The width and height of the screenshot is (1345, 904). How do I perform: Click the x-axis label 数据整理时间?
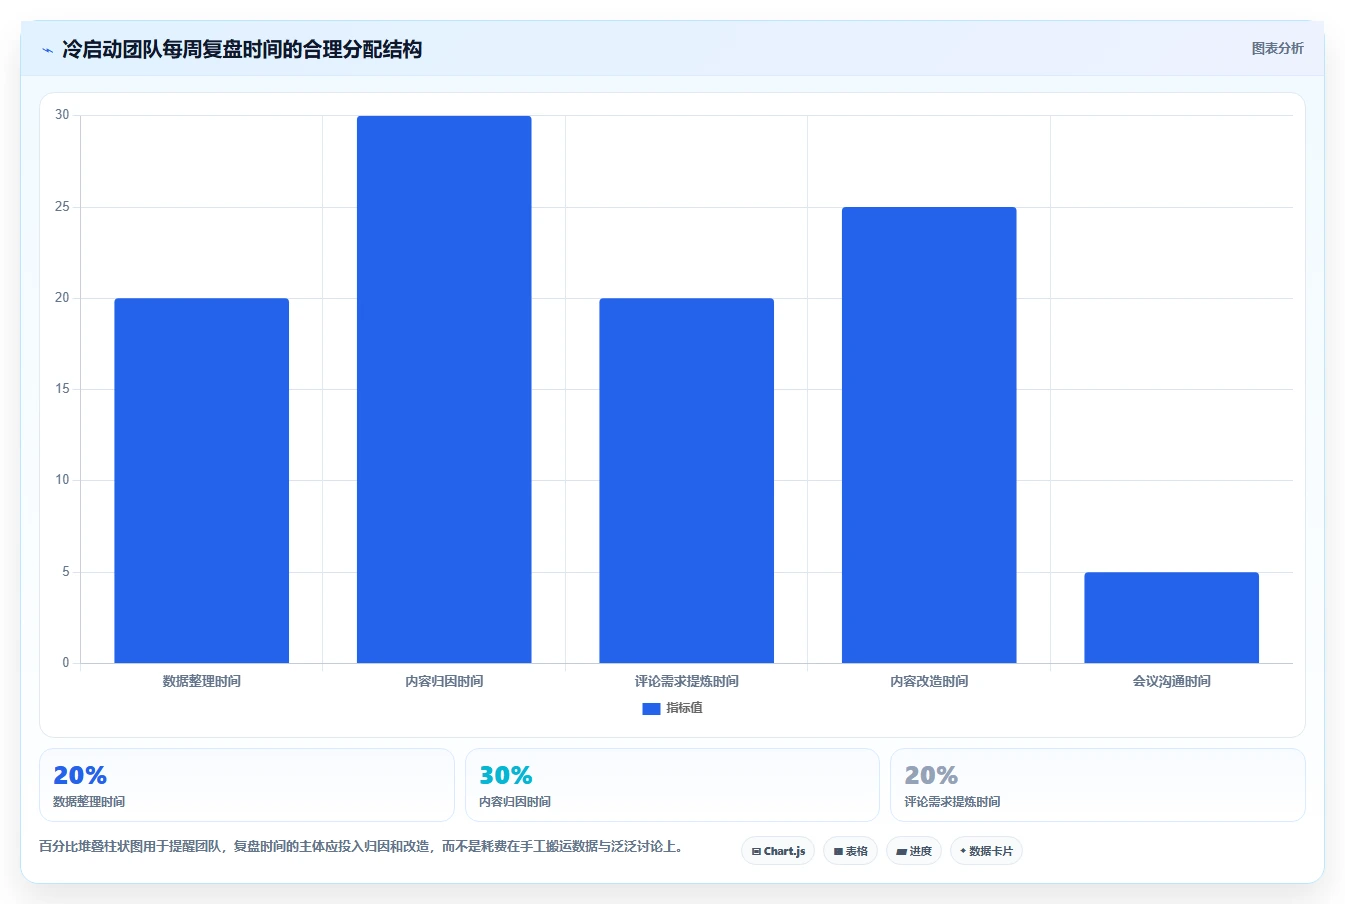[202, 681]
